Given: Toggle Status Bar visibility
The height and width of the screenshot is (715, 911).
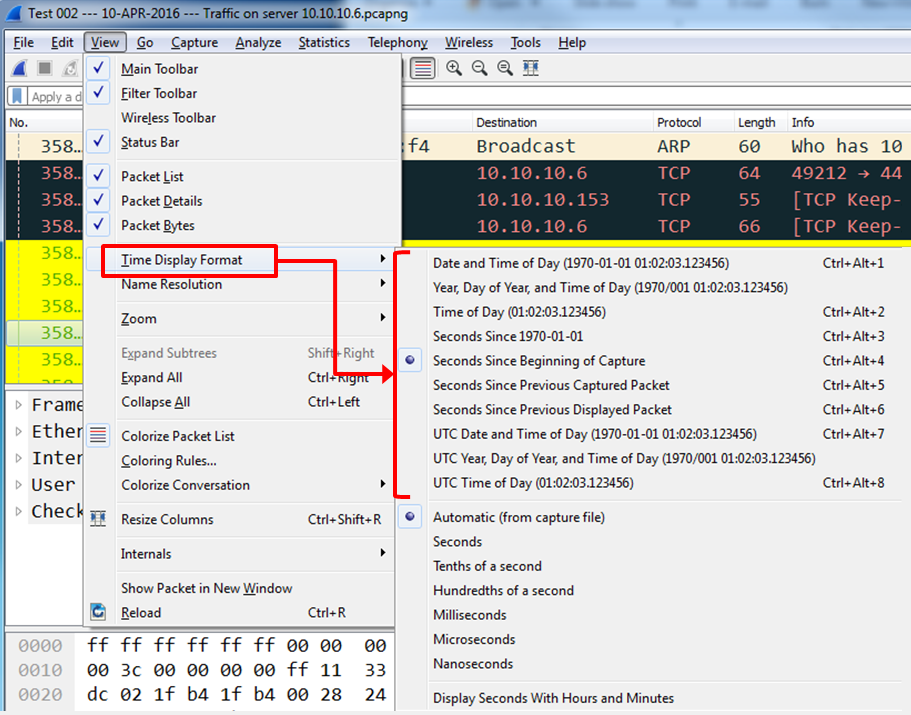Looking at the screenshot, I should [98, 142].
